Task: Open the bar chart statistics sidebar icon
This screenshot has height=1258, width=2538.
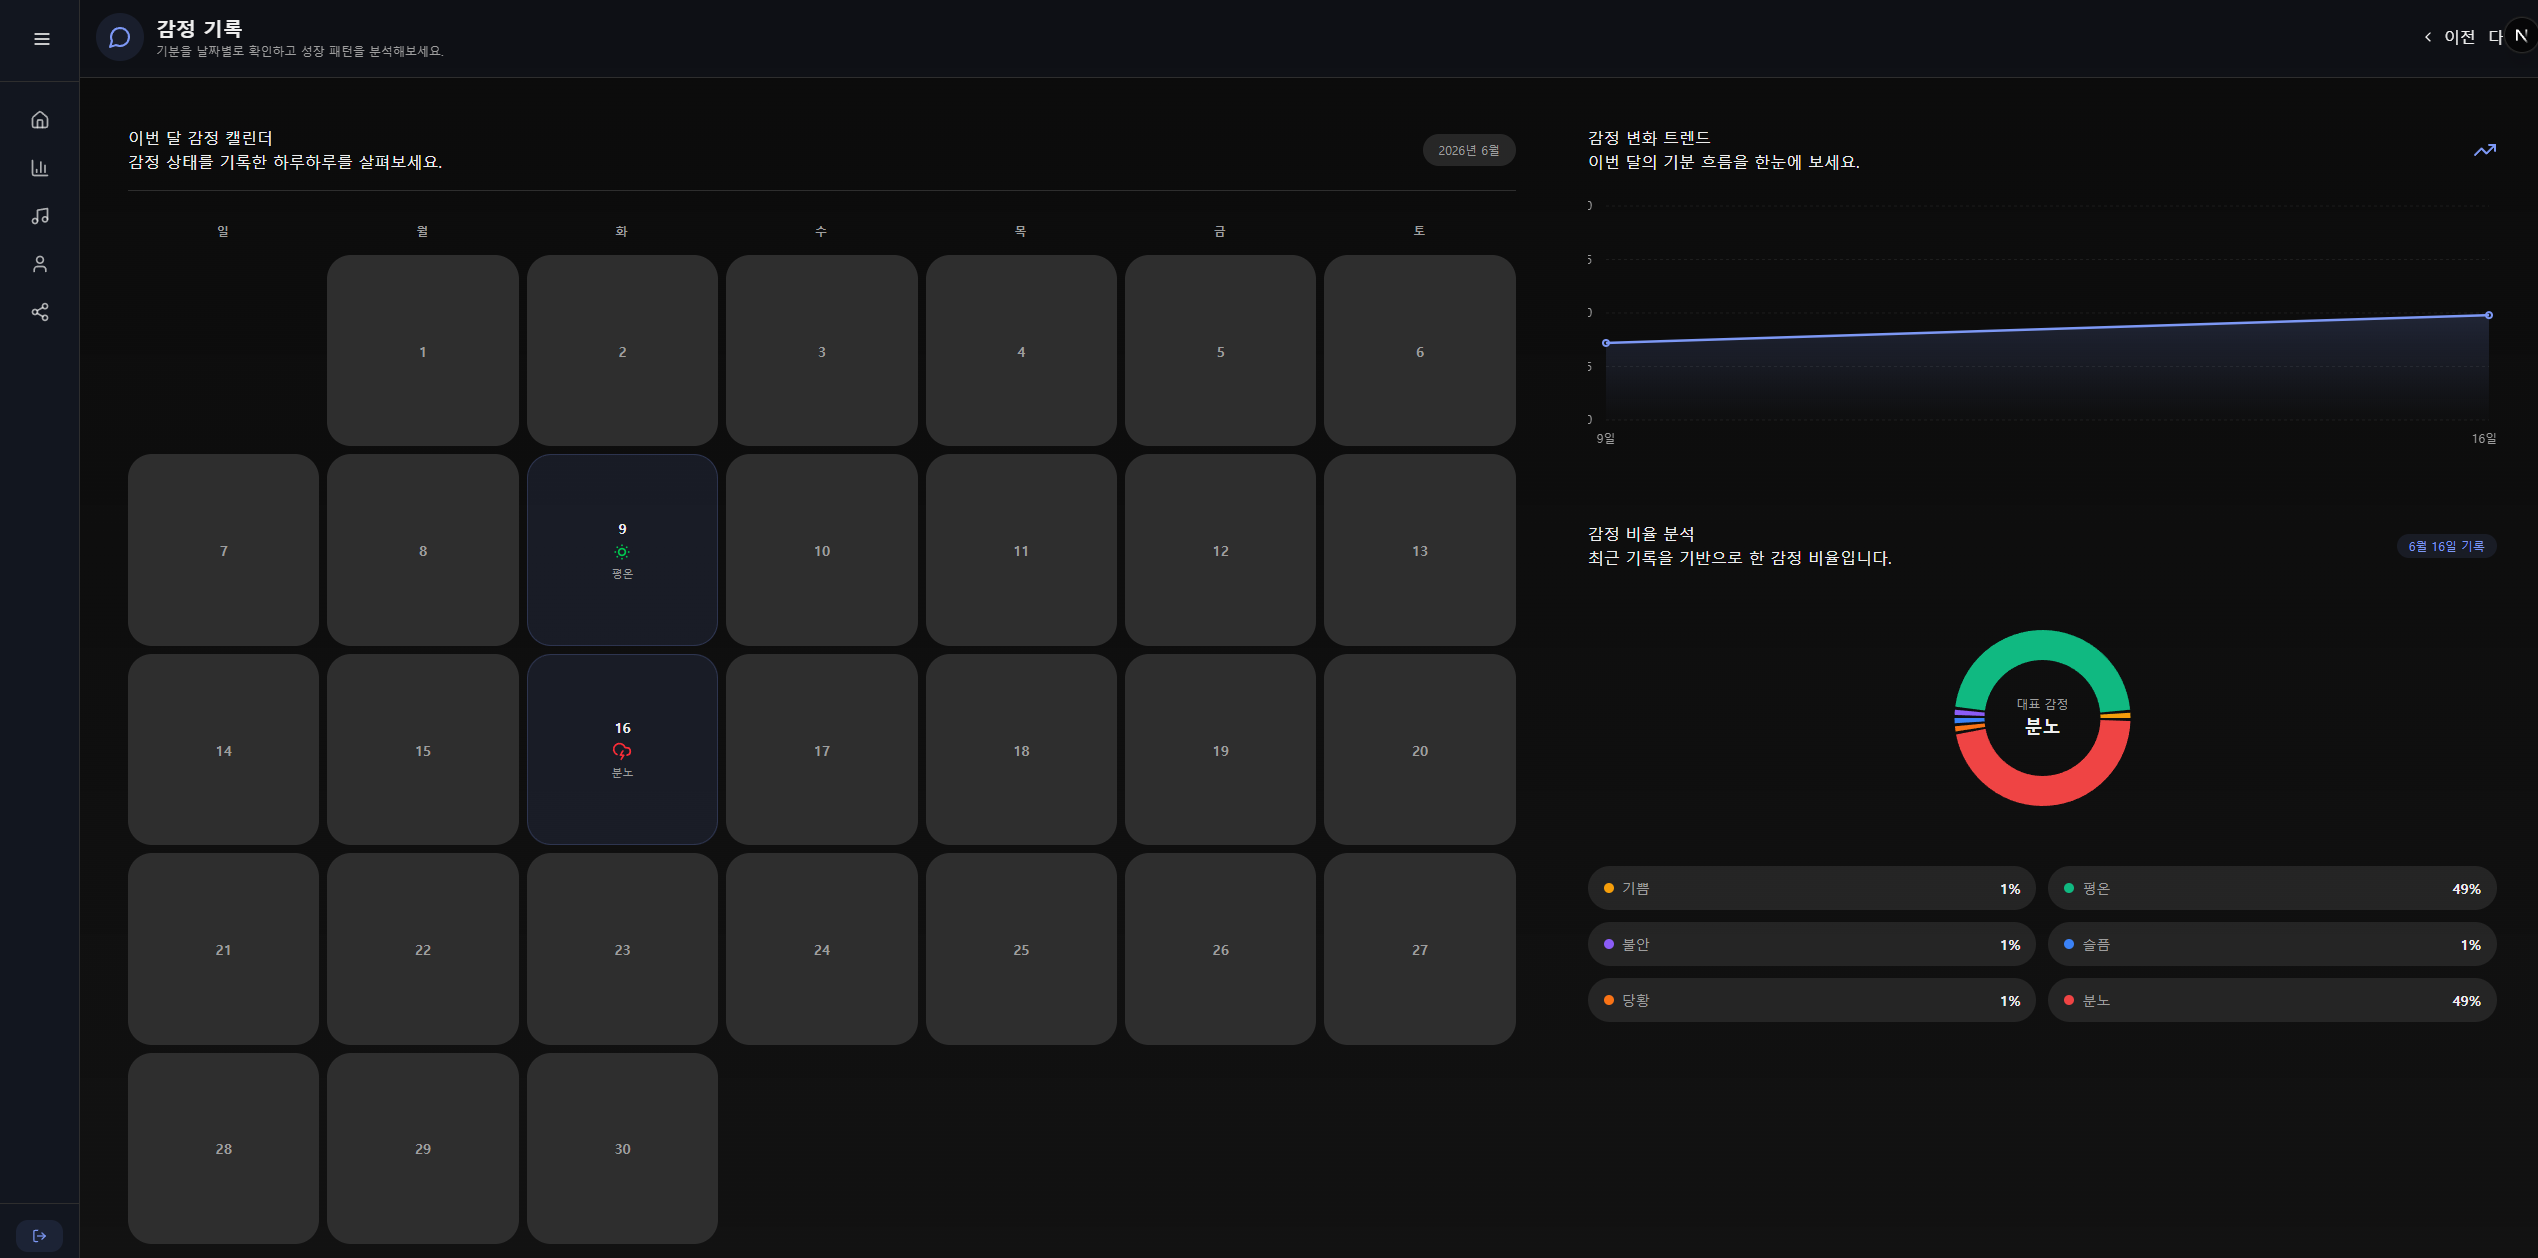Action: [x=40, y=168]
